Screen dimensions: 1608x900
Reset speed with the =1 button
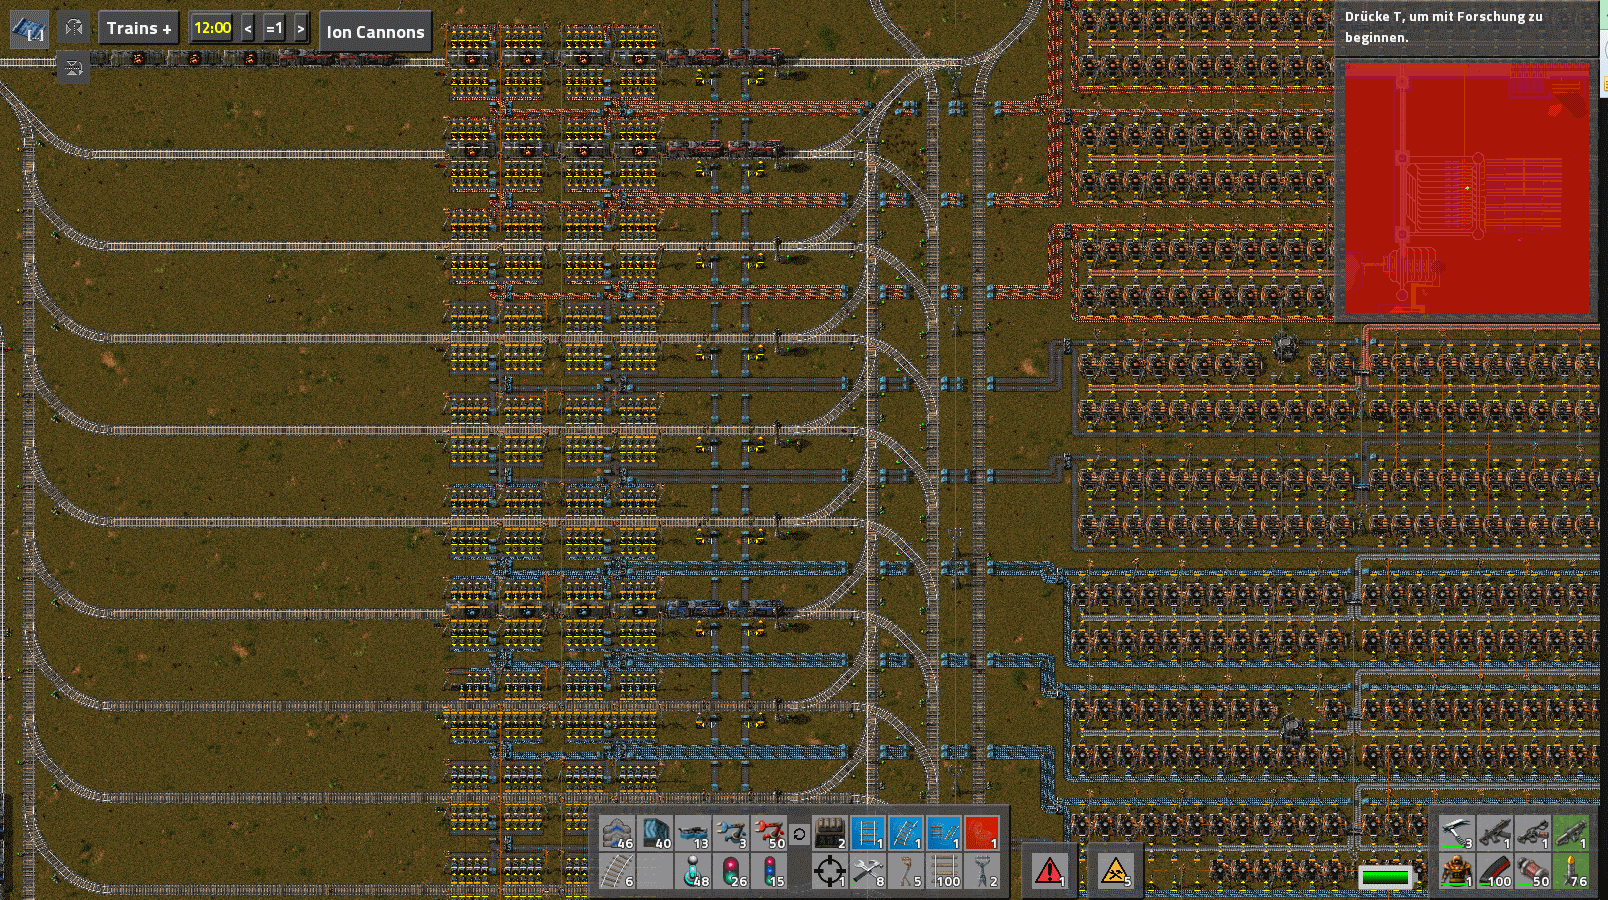274,28
